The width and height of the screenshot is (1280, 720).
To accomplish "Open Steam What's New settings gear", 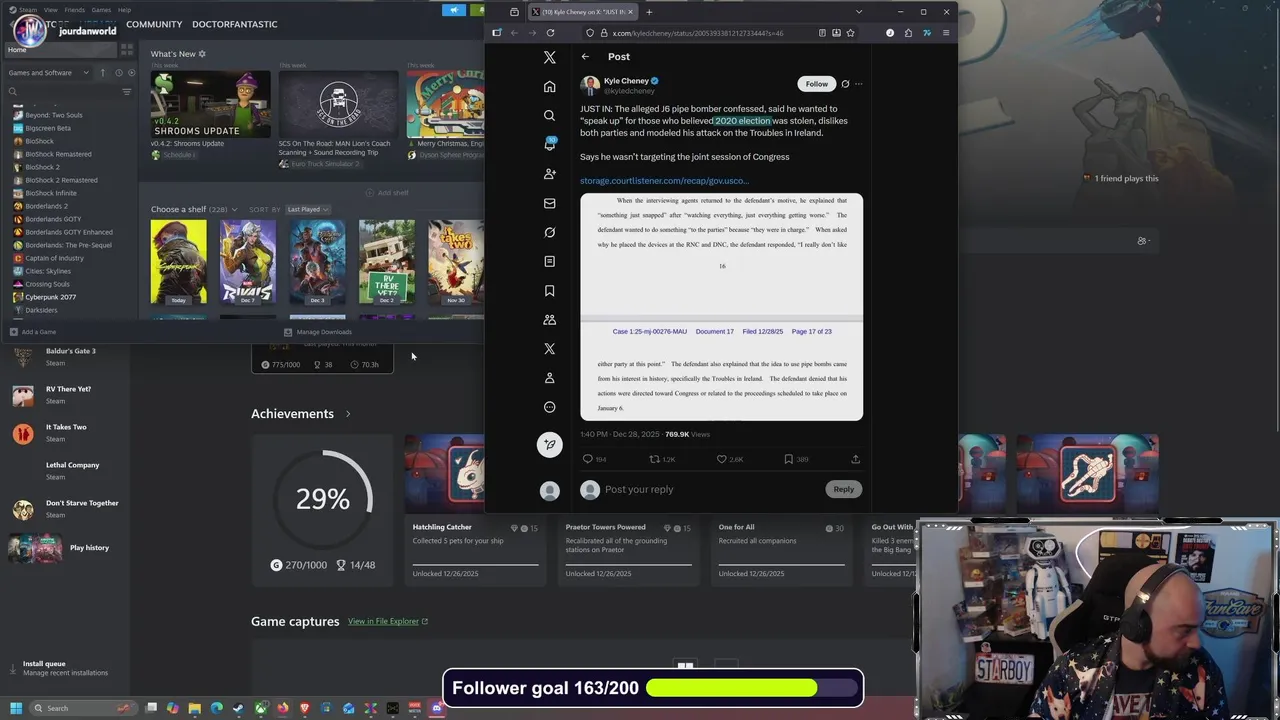I will click(202, 54).
